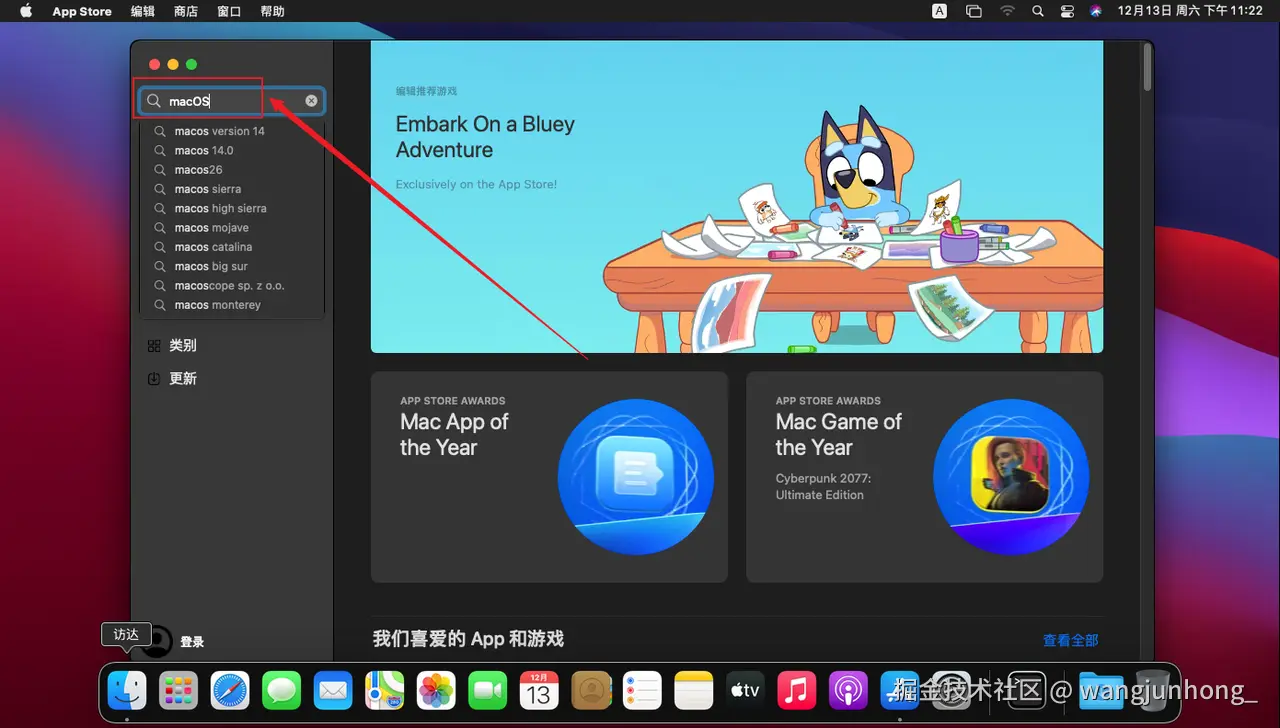Open Mail from the Dock
Viewport: 1280px width, 728px height.
pos(333,690)
